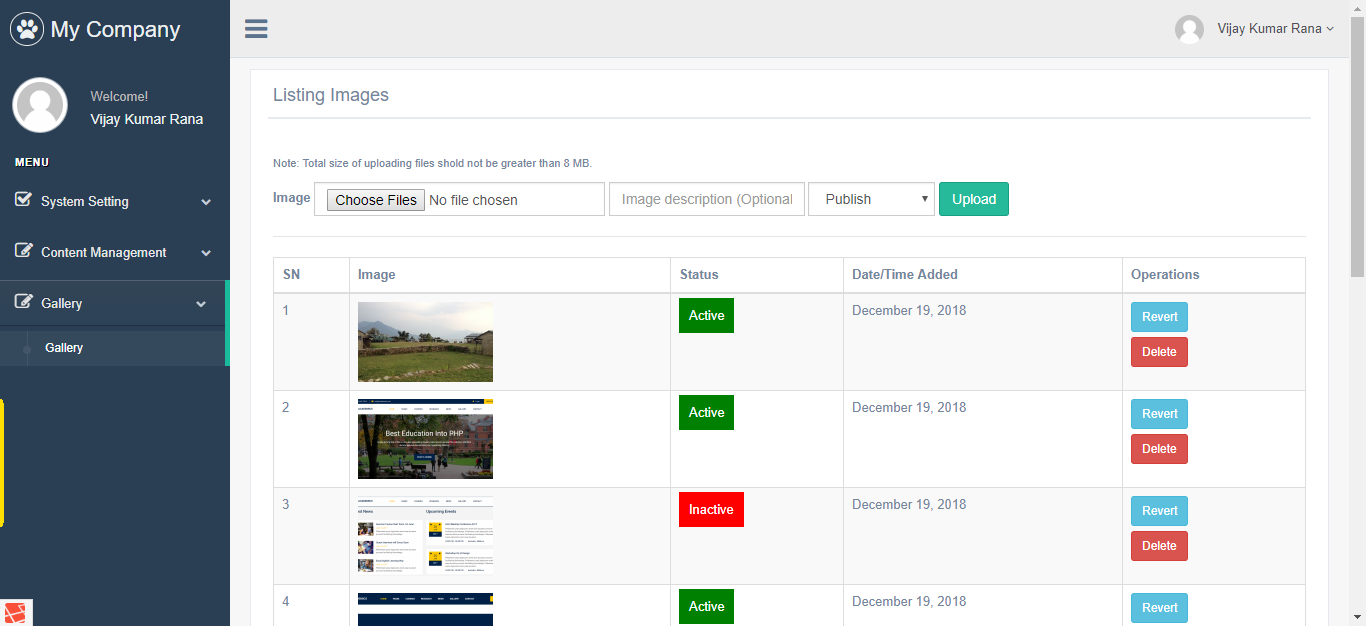
Task: Click Delete for image row 1
Action: (1159, 352)
